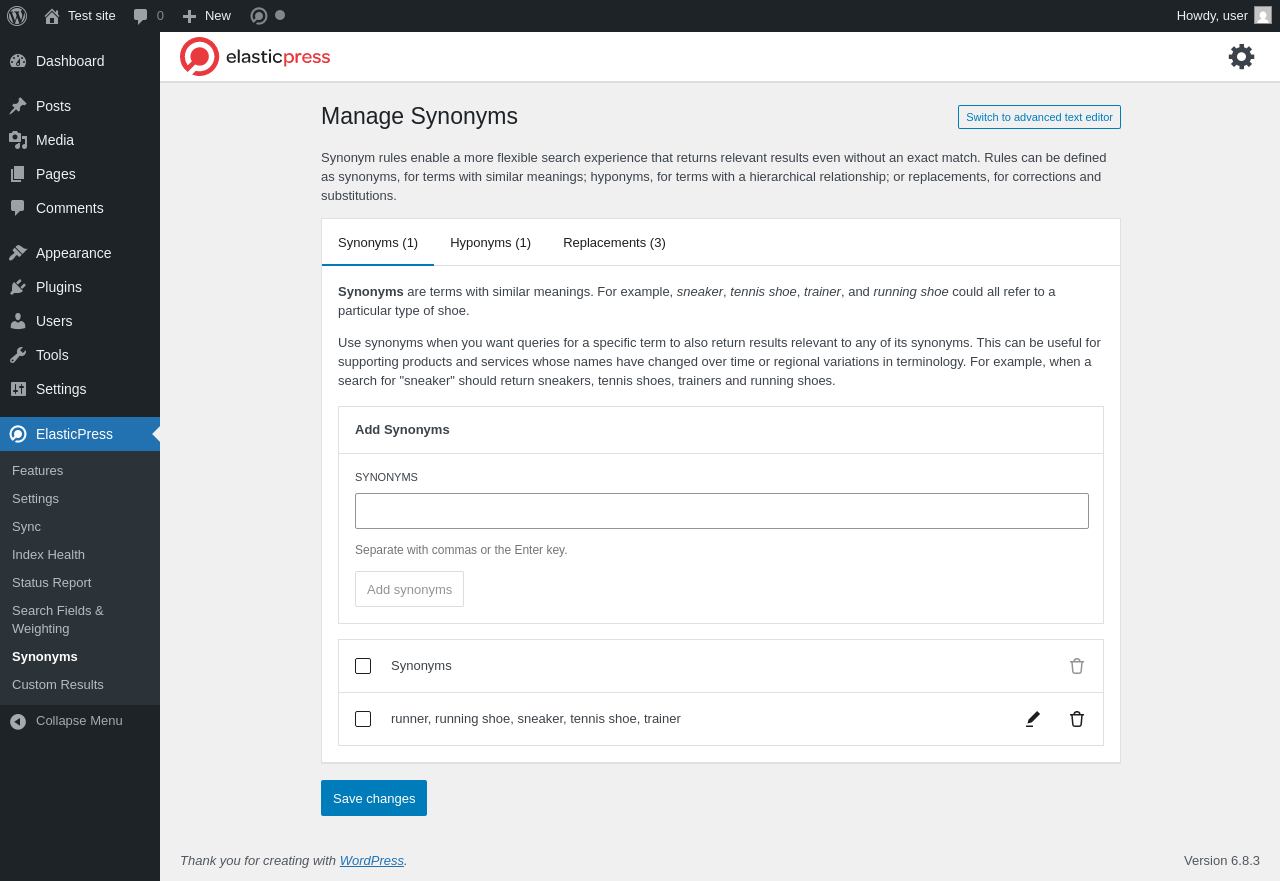
Task: Click the edit pencil for the runner synonyms
Action: point(1033,719)
